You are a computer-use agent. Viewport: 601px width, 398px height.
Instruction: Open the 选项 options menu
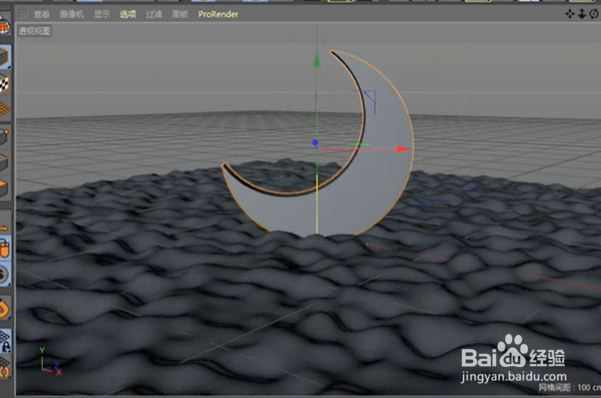click(128, 14)
